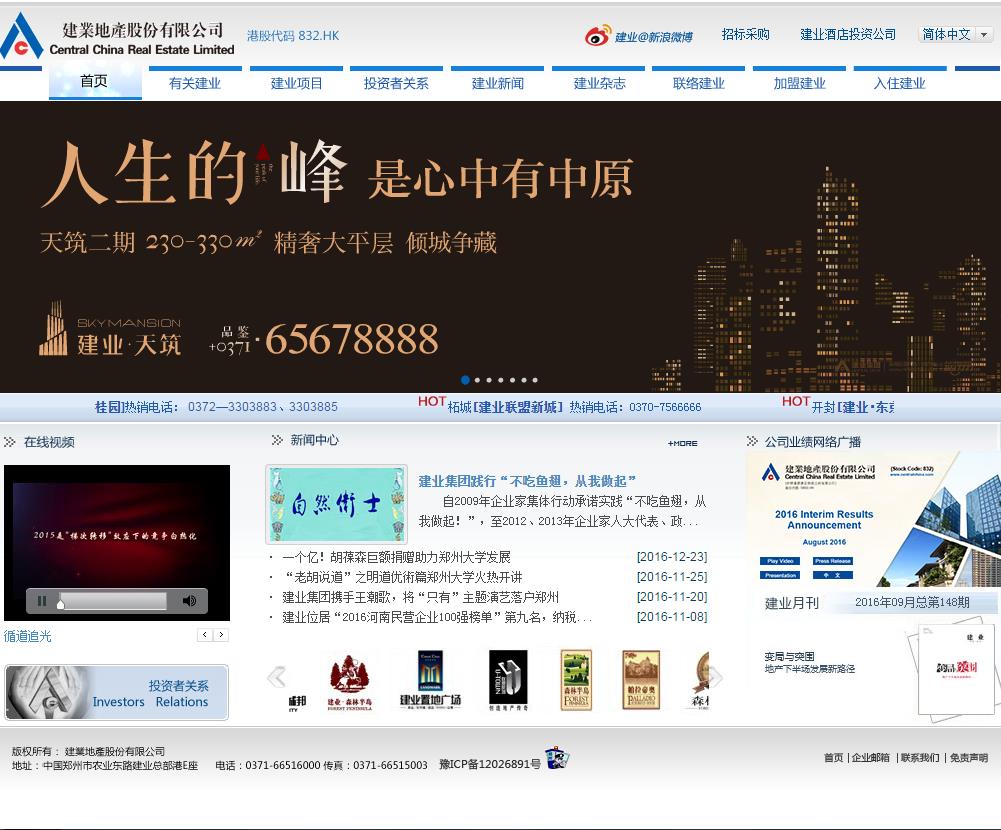Open the language dropdown 简体中文
Screen dimensions: 1001x830
click(x=955, y=34)
